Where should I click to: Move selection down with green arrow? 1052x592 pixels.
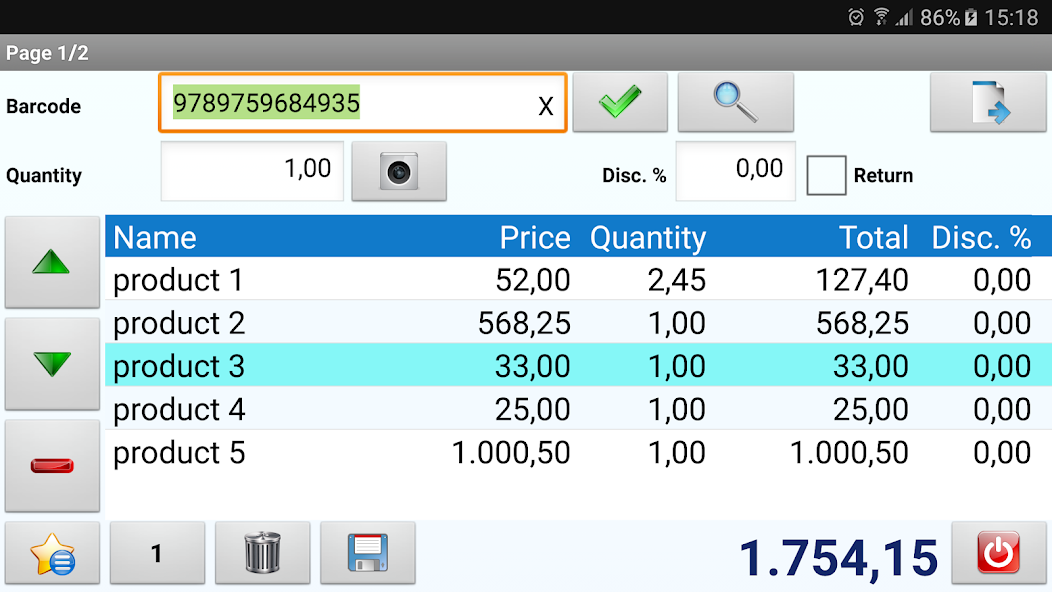52,364
